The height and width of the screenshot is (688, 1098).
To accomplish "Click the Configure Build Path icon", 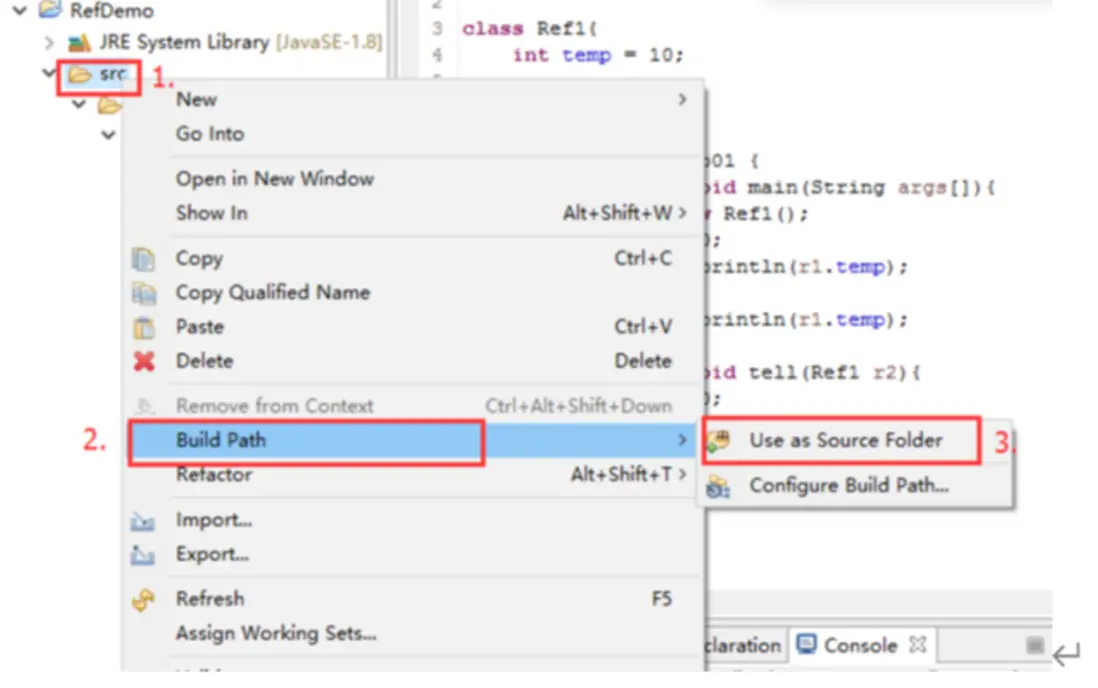I will click(718, 487).
